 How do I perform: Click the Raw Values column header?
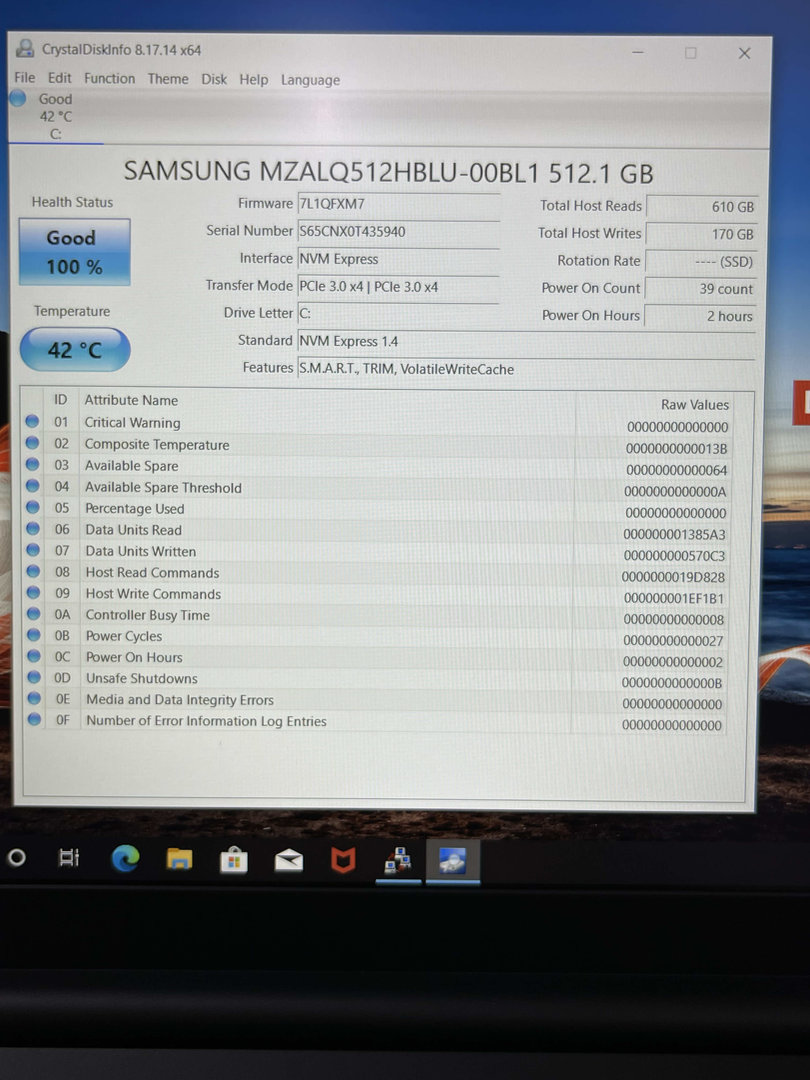(x=694, y=405)
